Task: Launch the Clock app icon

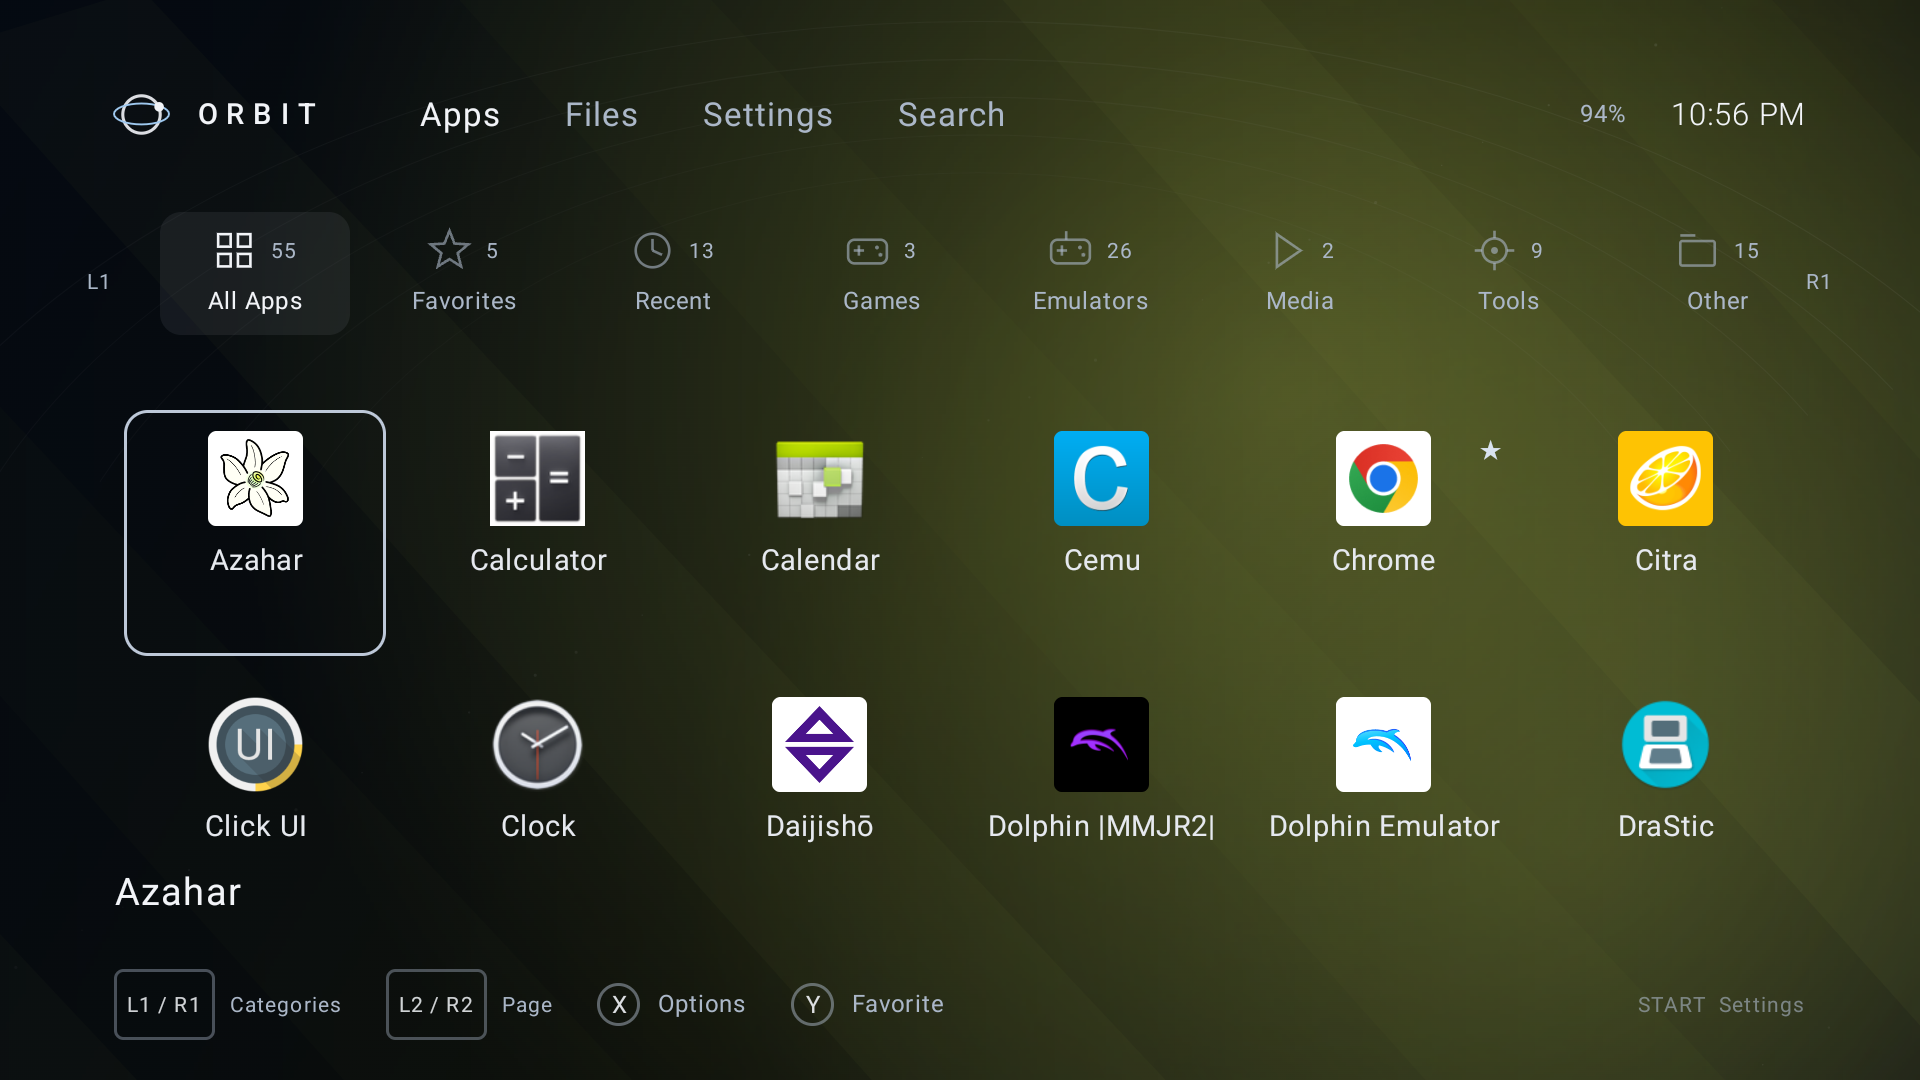Action: 537,745
